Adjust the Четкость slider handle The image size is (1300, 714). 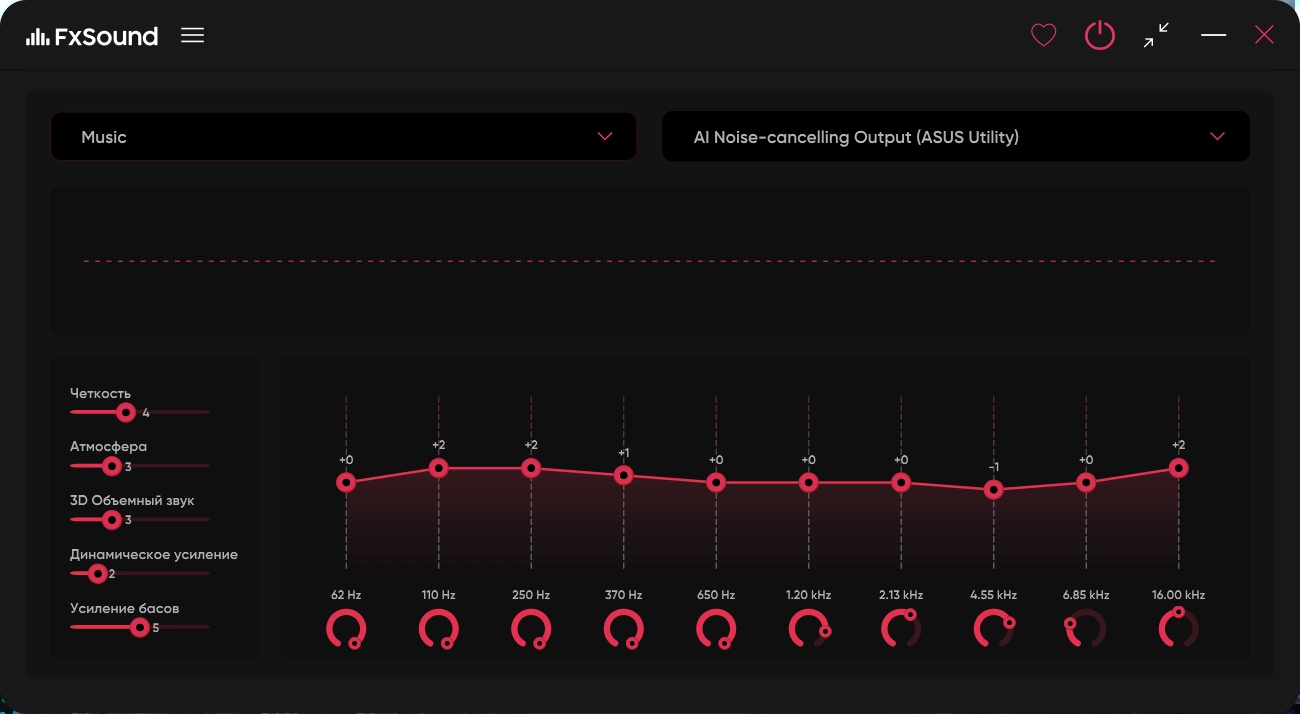coord(125,411)
